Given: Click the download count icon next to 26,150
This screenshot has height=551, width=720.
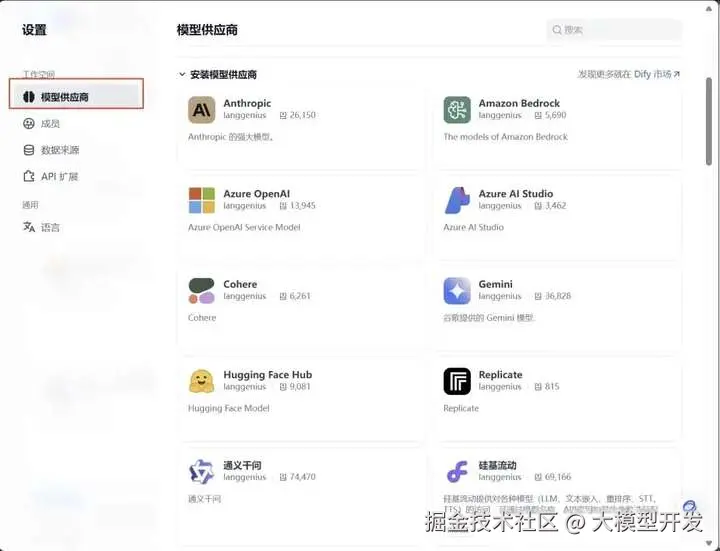Looking at the screenshot, I should pos(283,115).
